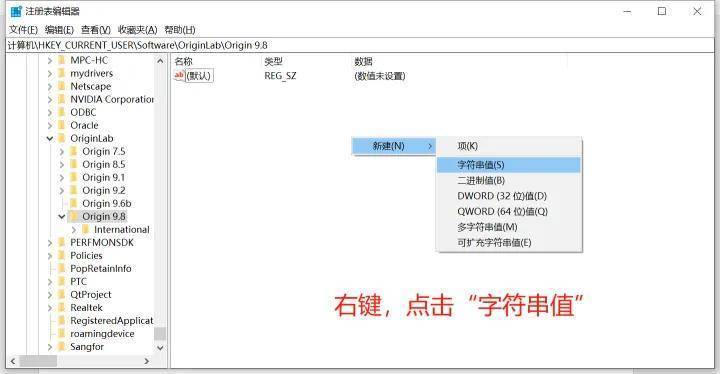Expand the Realtek key

click(50, 308)
